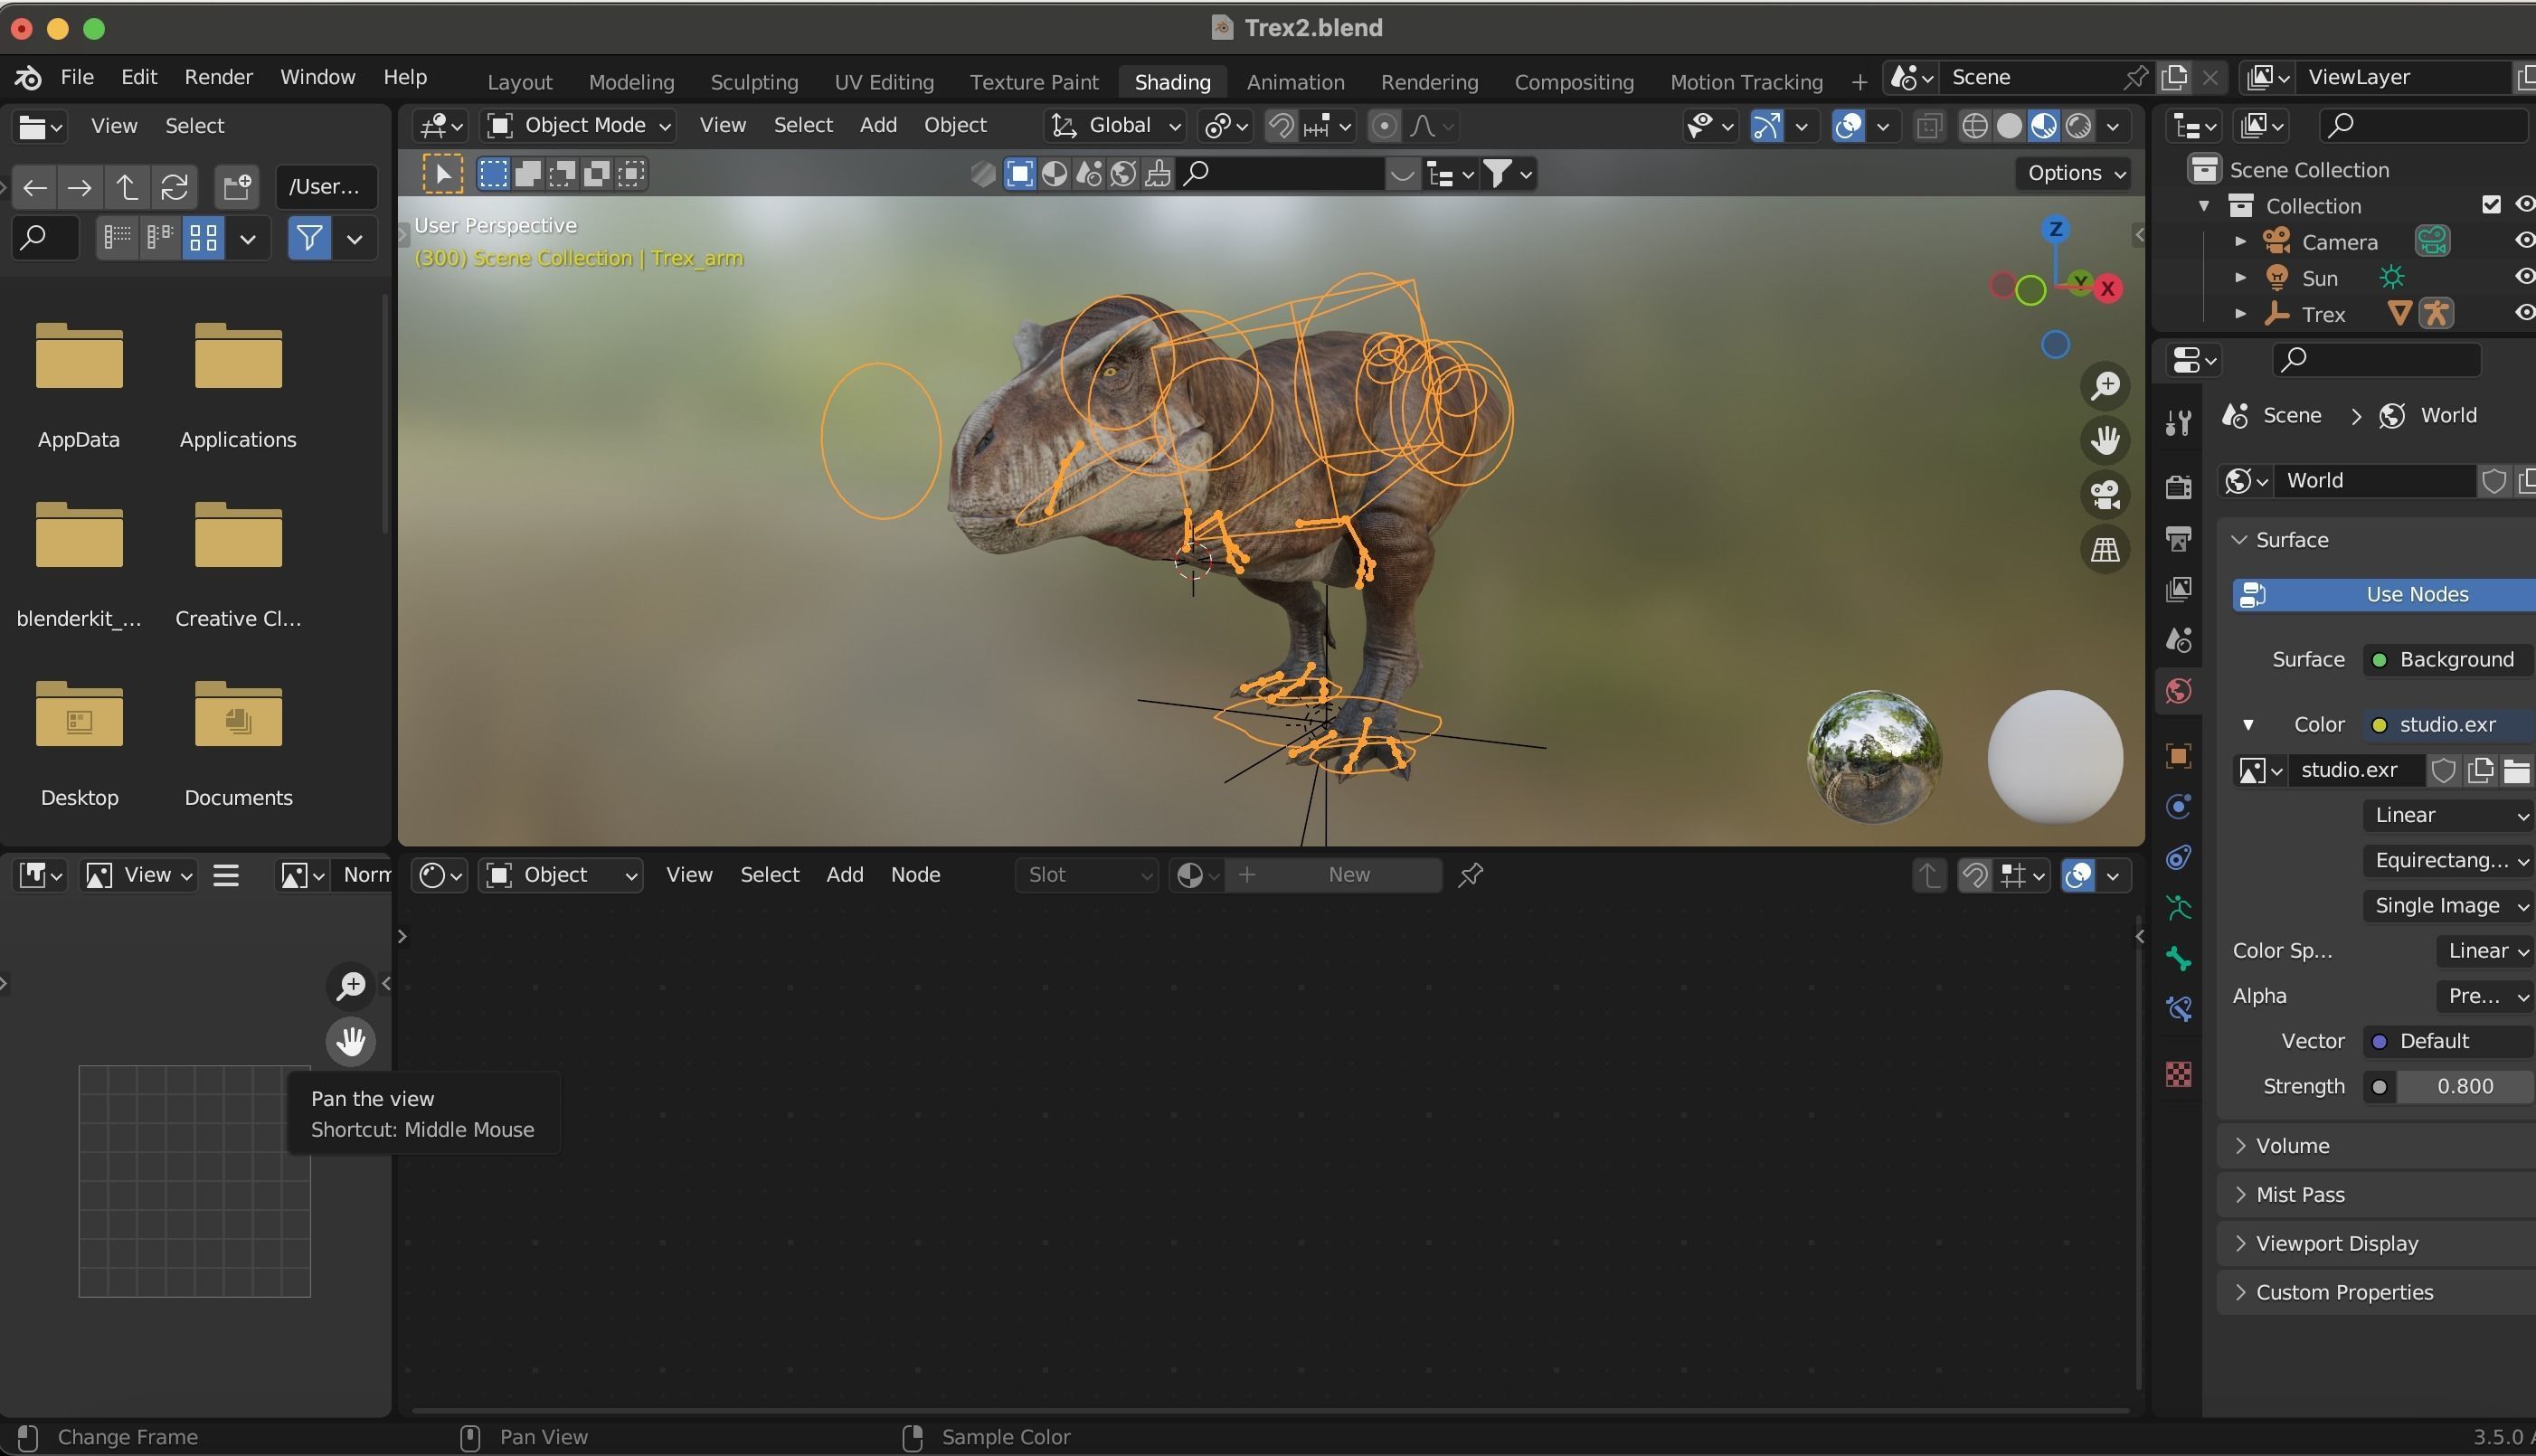The width and height of the screenshot is (2536, 1456).
Task: Open the Window menu
Action: 317,77
